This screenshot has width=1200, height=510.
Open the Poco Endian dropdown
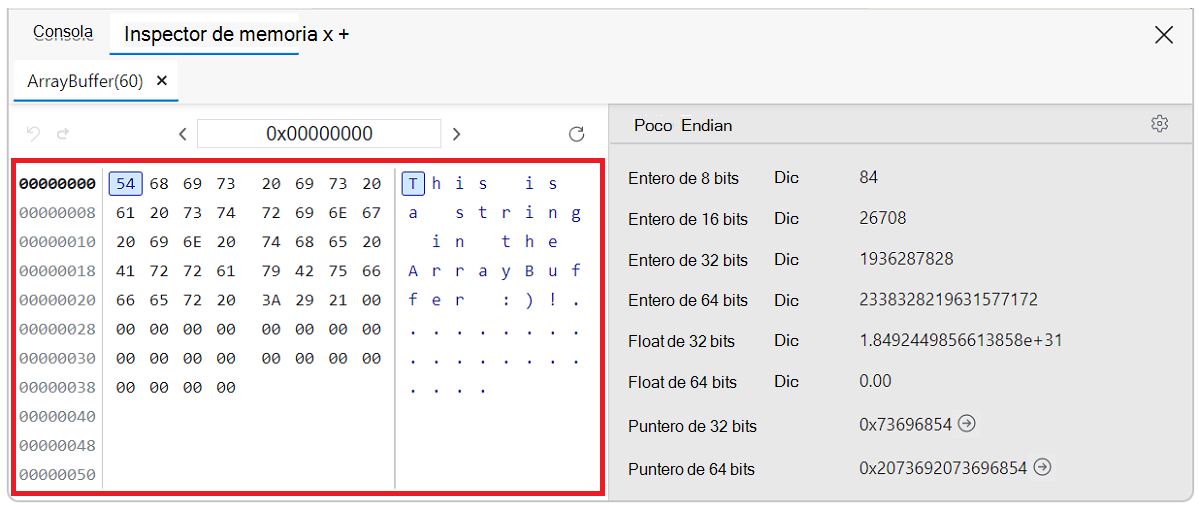pos(683,125)
